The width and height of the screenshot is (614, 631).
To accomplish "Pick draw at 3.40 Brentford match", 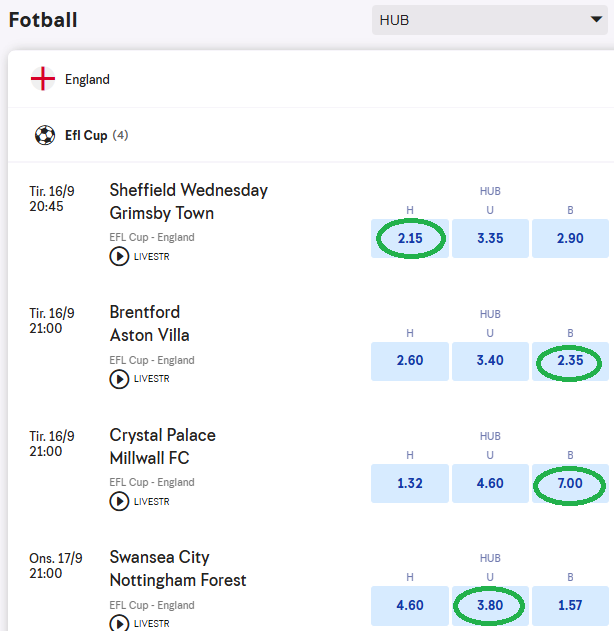I will tap(490, 361).
